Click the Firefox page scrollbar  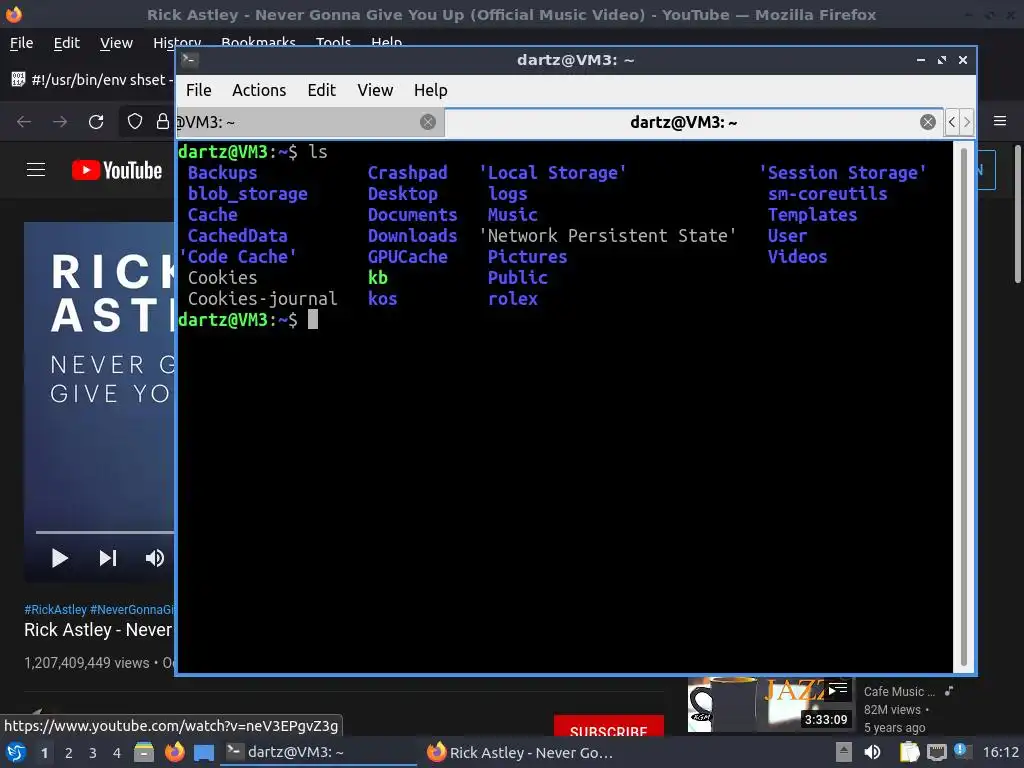[1017, 216]
